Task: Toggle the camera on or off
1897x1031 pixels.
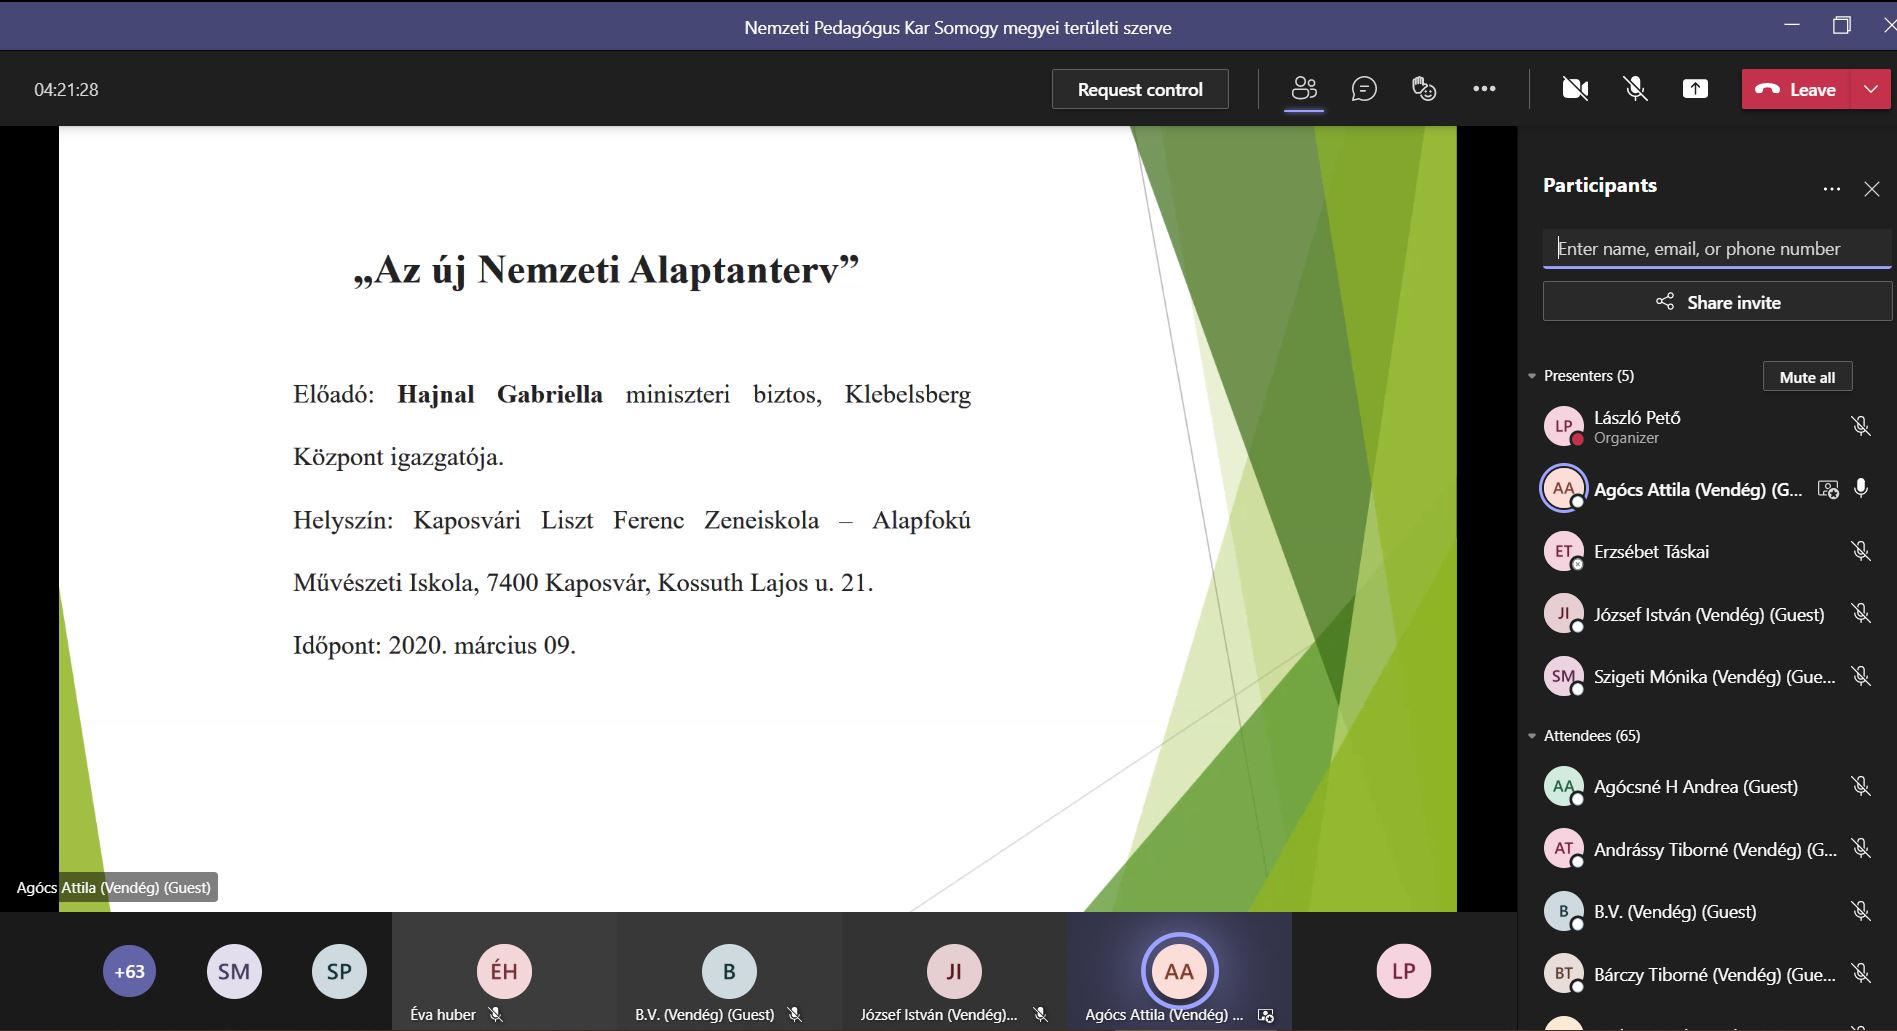Action: pos(1575,90)
